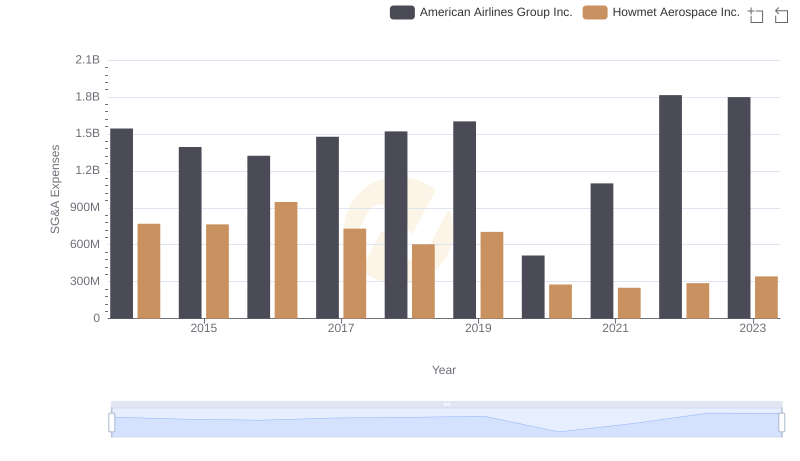
Task: Click the American Airlines bar for 2015
Action: 190,233
